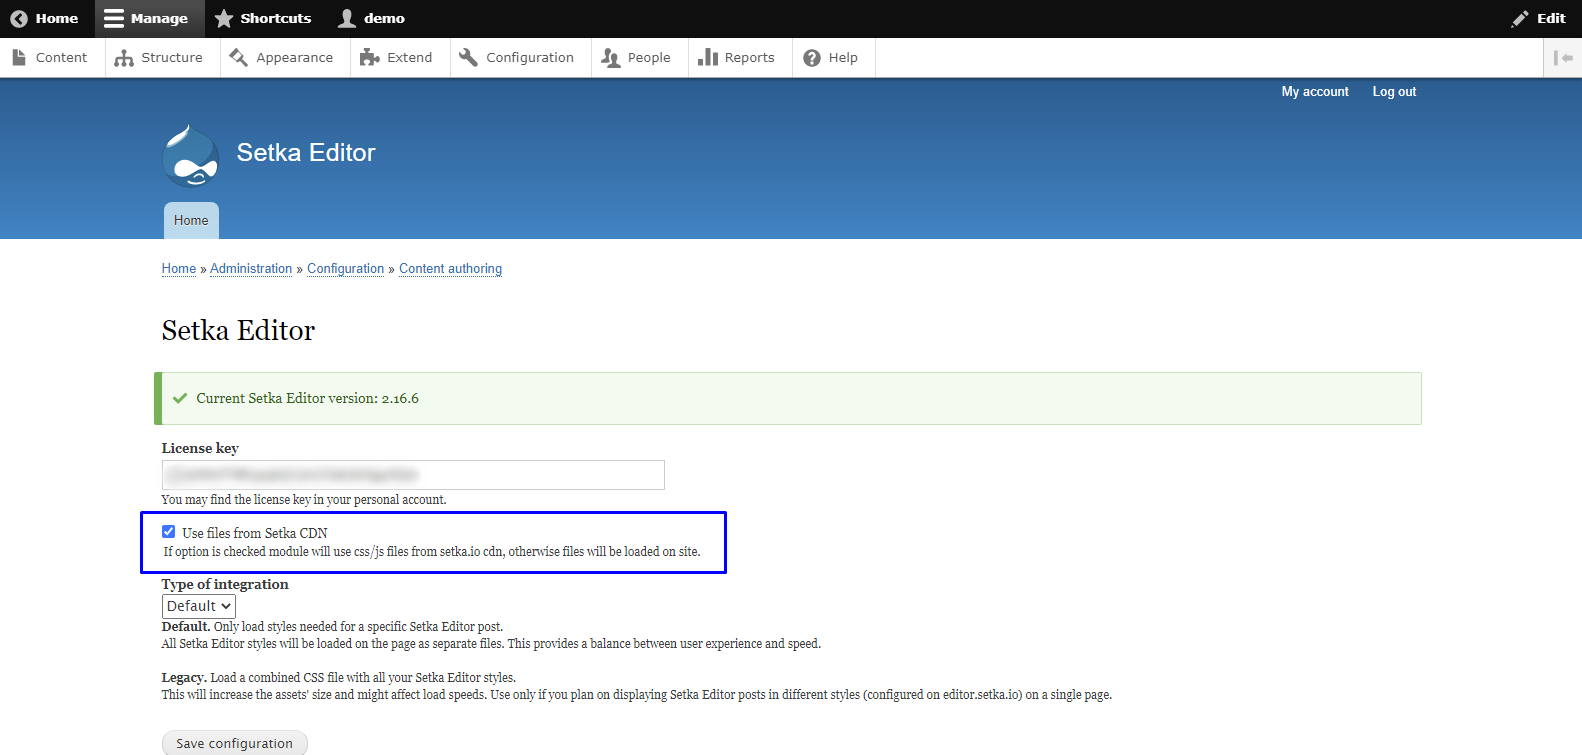Viewport: 1582px width, 755px height.
Task: Click the Appearance paintbrush icon
Action: 238,58
